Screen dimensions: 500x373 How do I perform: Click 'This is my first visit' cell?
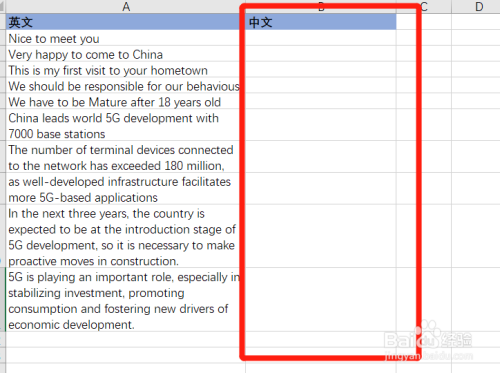pyautogui.click(x=126, y=70)
